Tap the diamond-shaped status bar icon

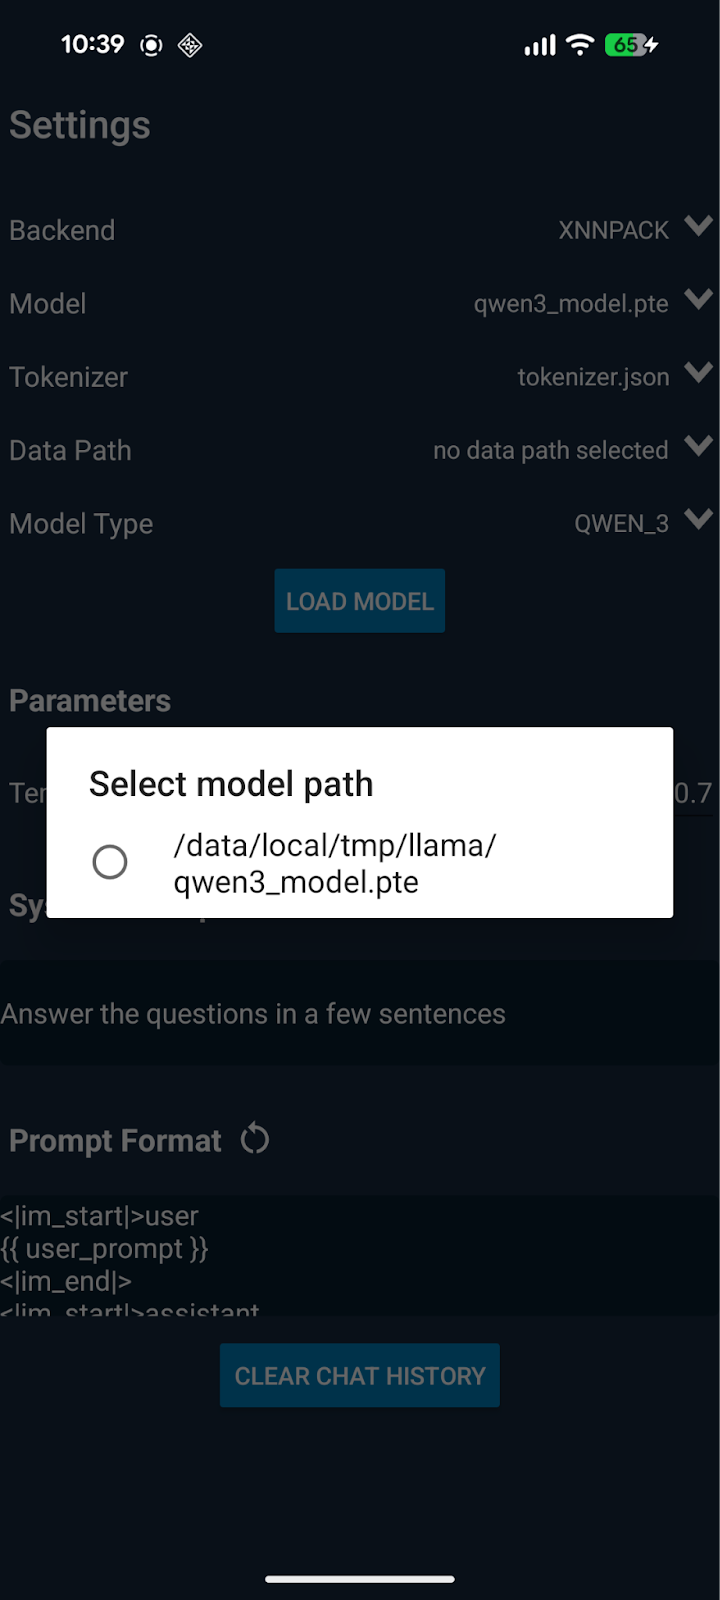tap(190, 45)
